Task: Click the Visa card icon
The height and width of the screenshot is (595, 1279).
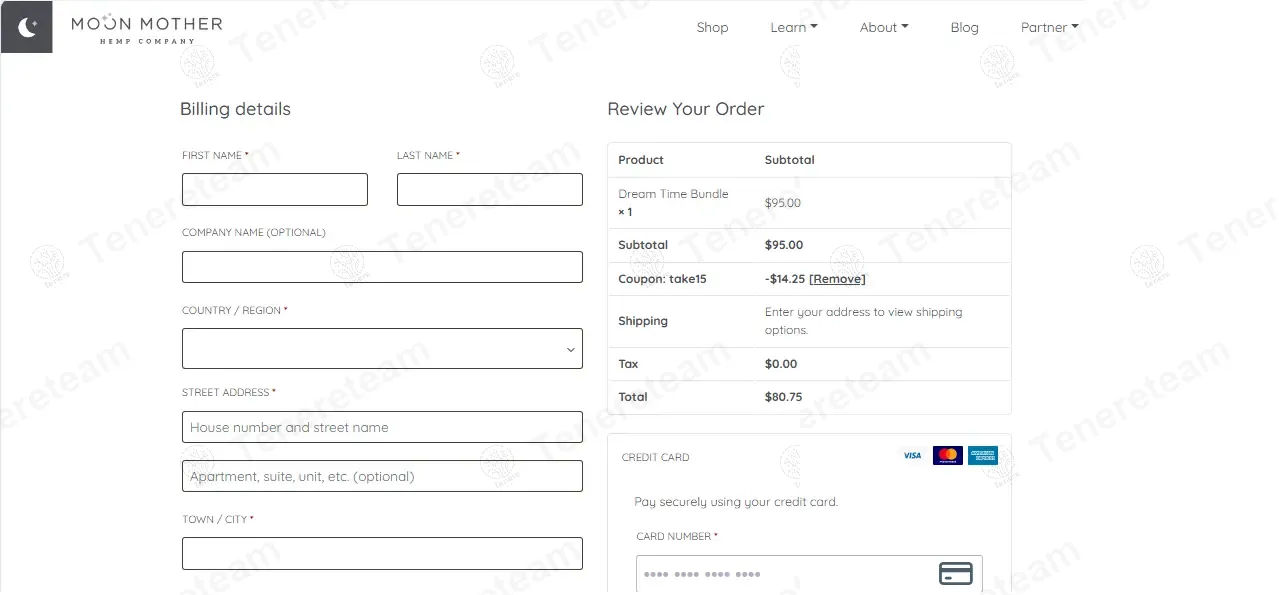Action: (x=912, y=456)
